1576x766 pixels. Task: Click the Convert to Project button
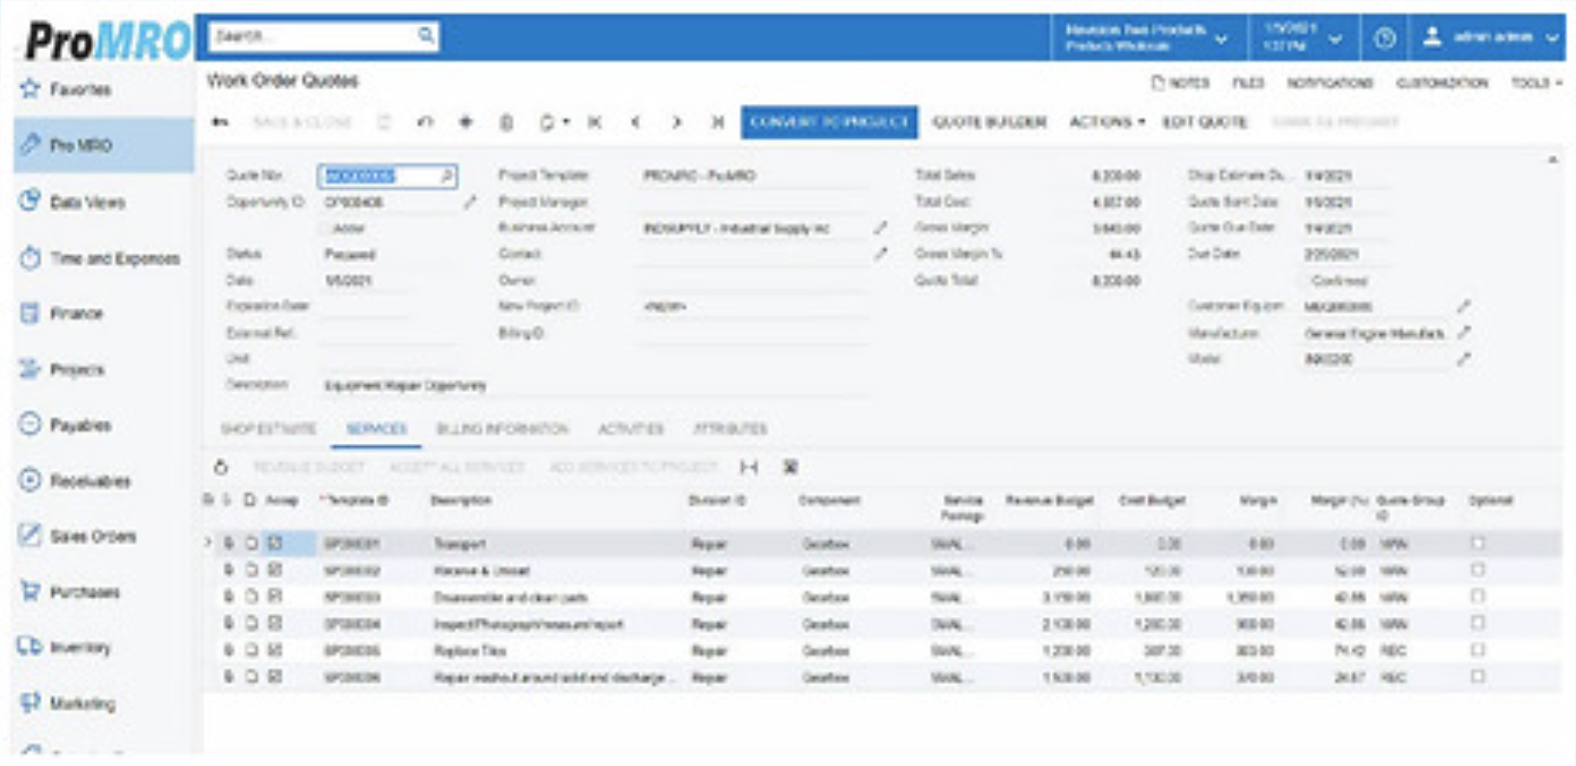(829, 122)
